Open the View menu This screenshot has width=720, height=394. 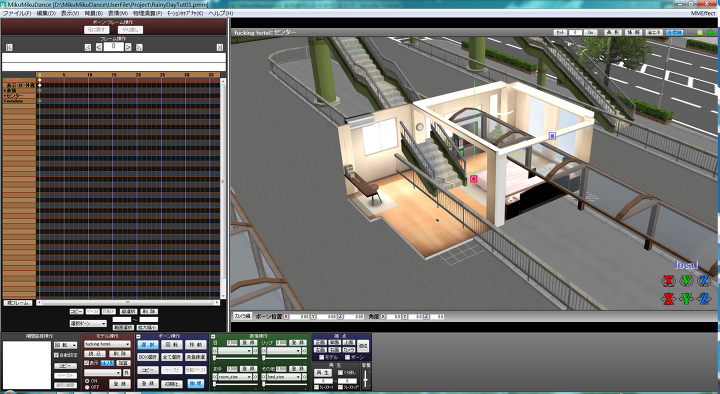pos(70,13)
